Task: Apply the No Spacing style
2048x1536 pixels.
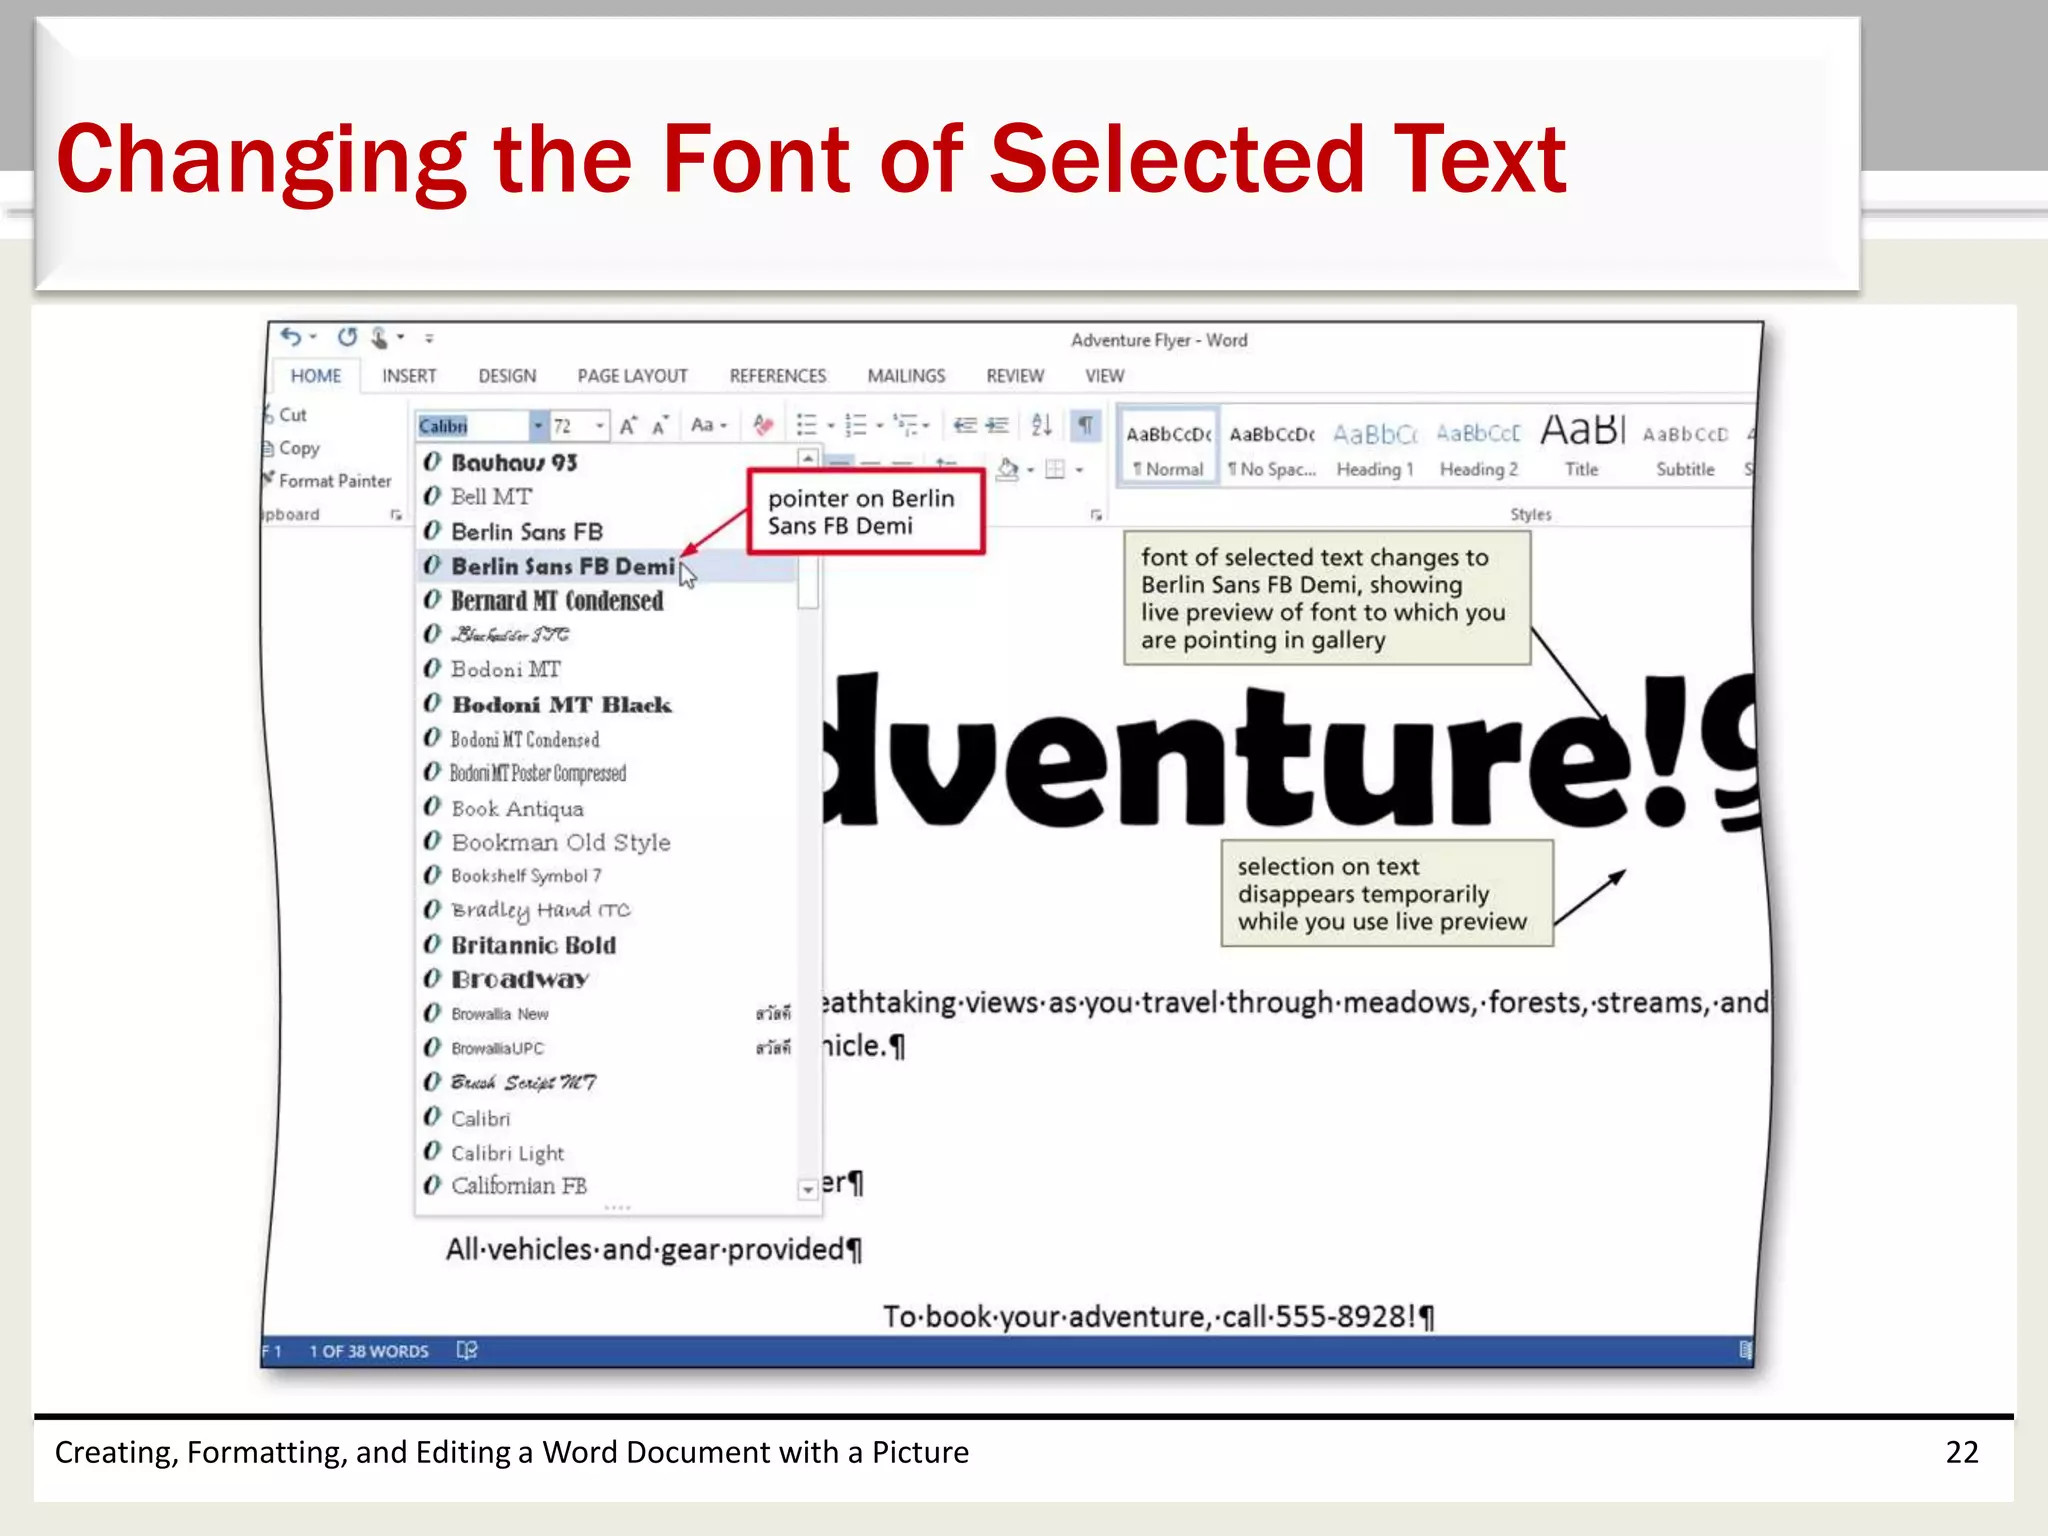Action: 1272,448
